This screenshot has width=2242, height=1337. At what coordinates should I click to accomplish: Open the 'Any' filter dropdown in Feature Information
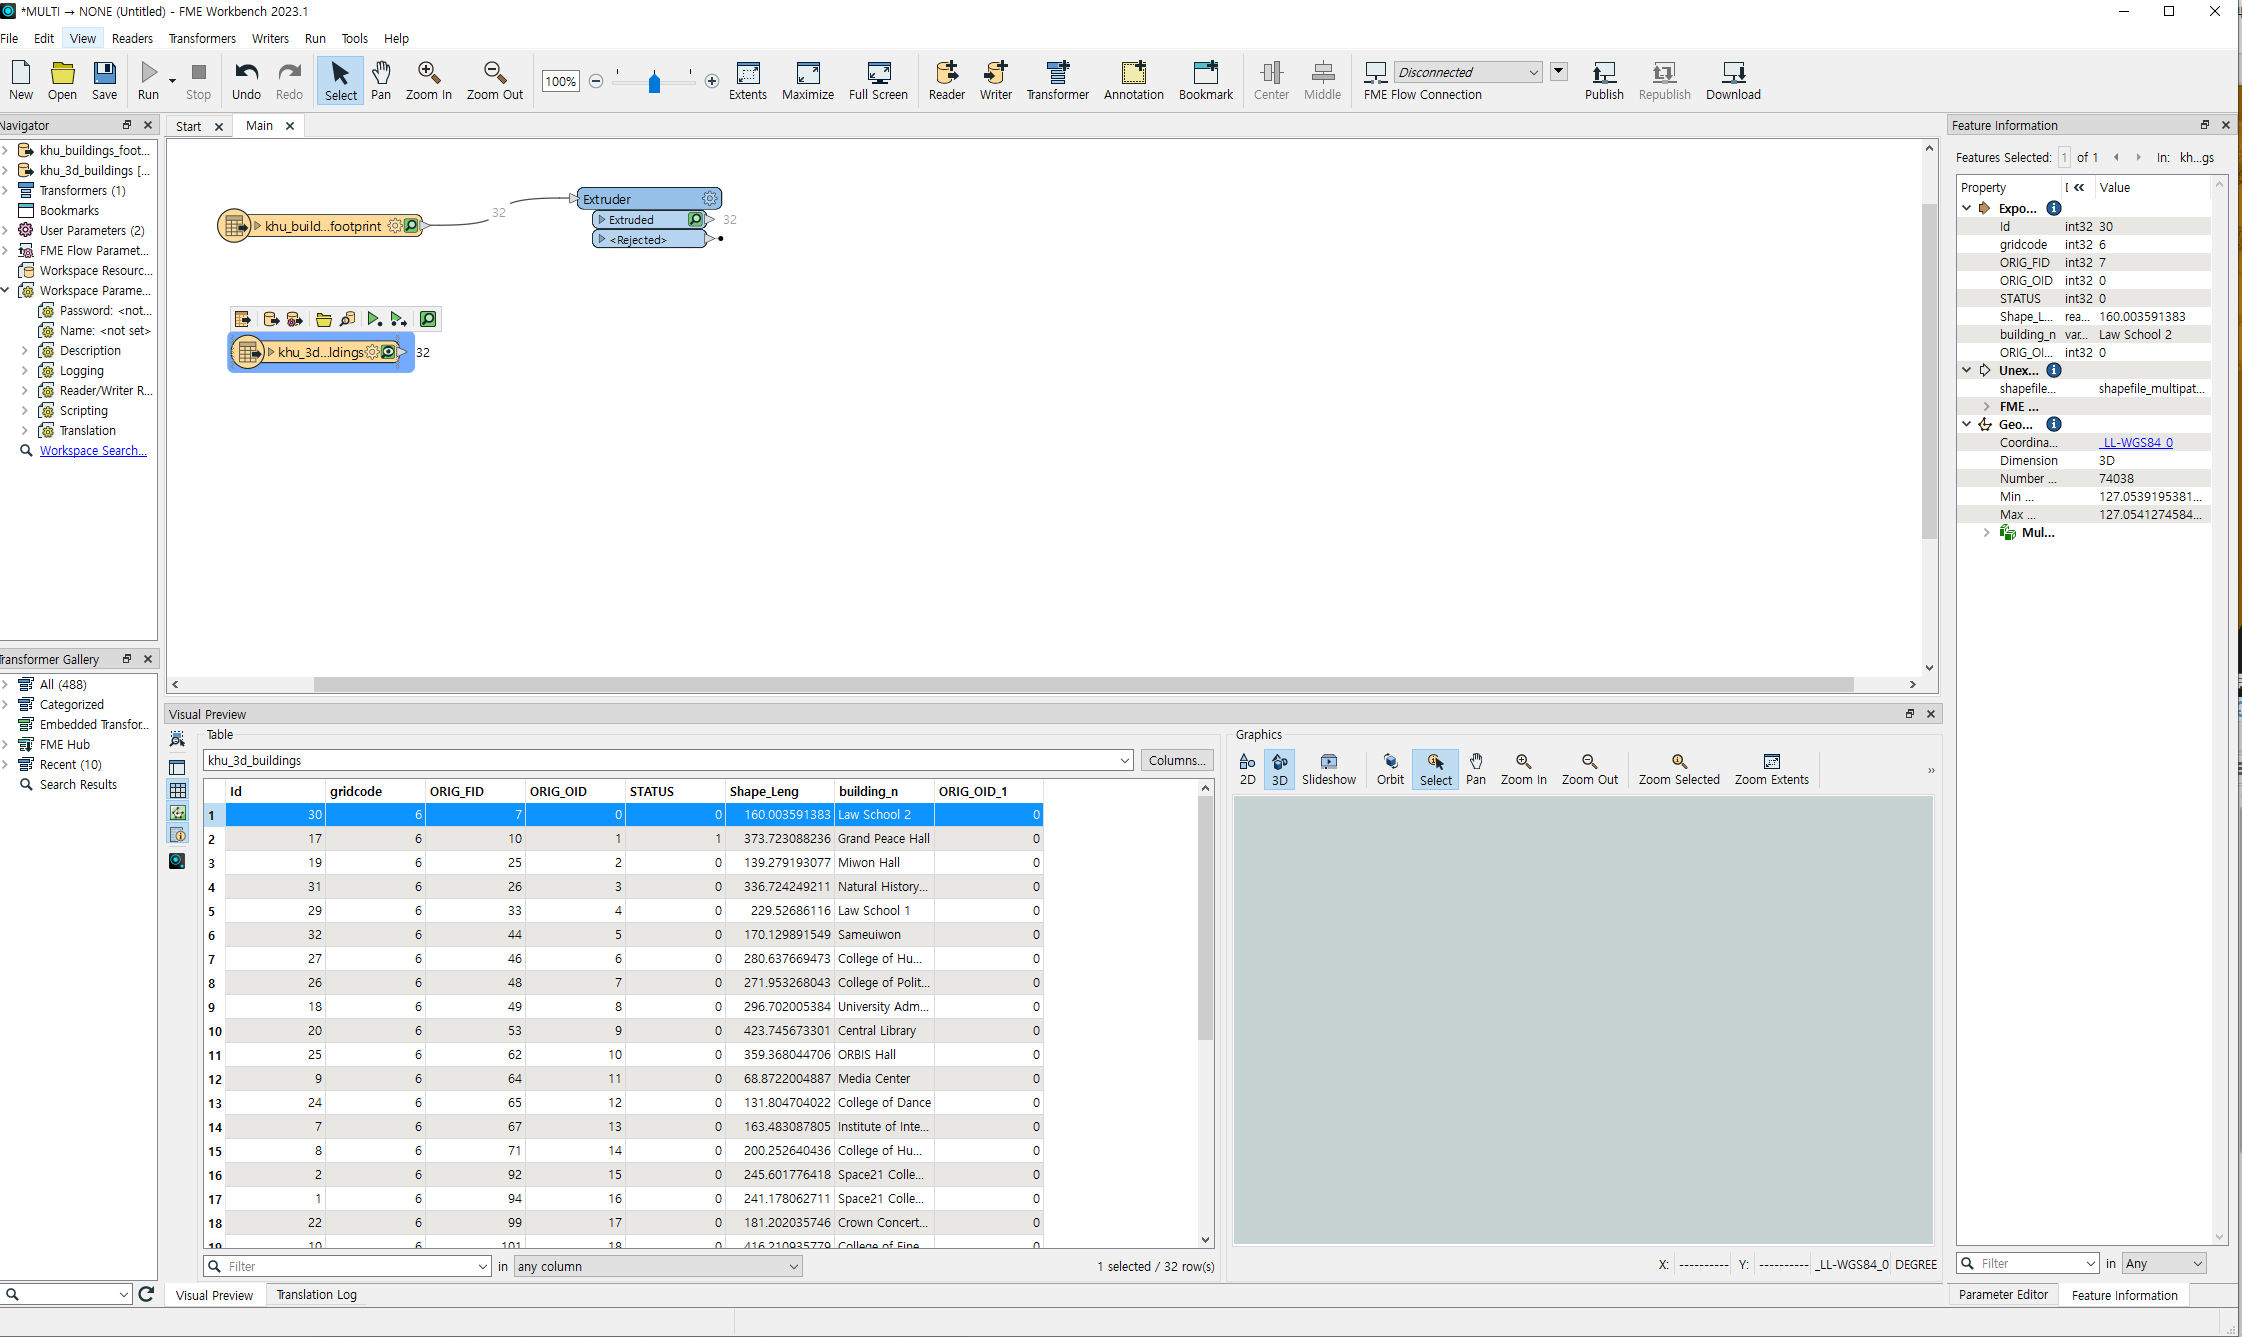coord(2164,1263)
